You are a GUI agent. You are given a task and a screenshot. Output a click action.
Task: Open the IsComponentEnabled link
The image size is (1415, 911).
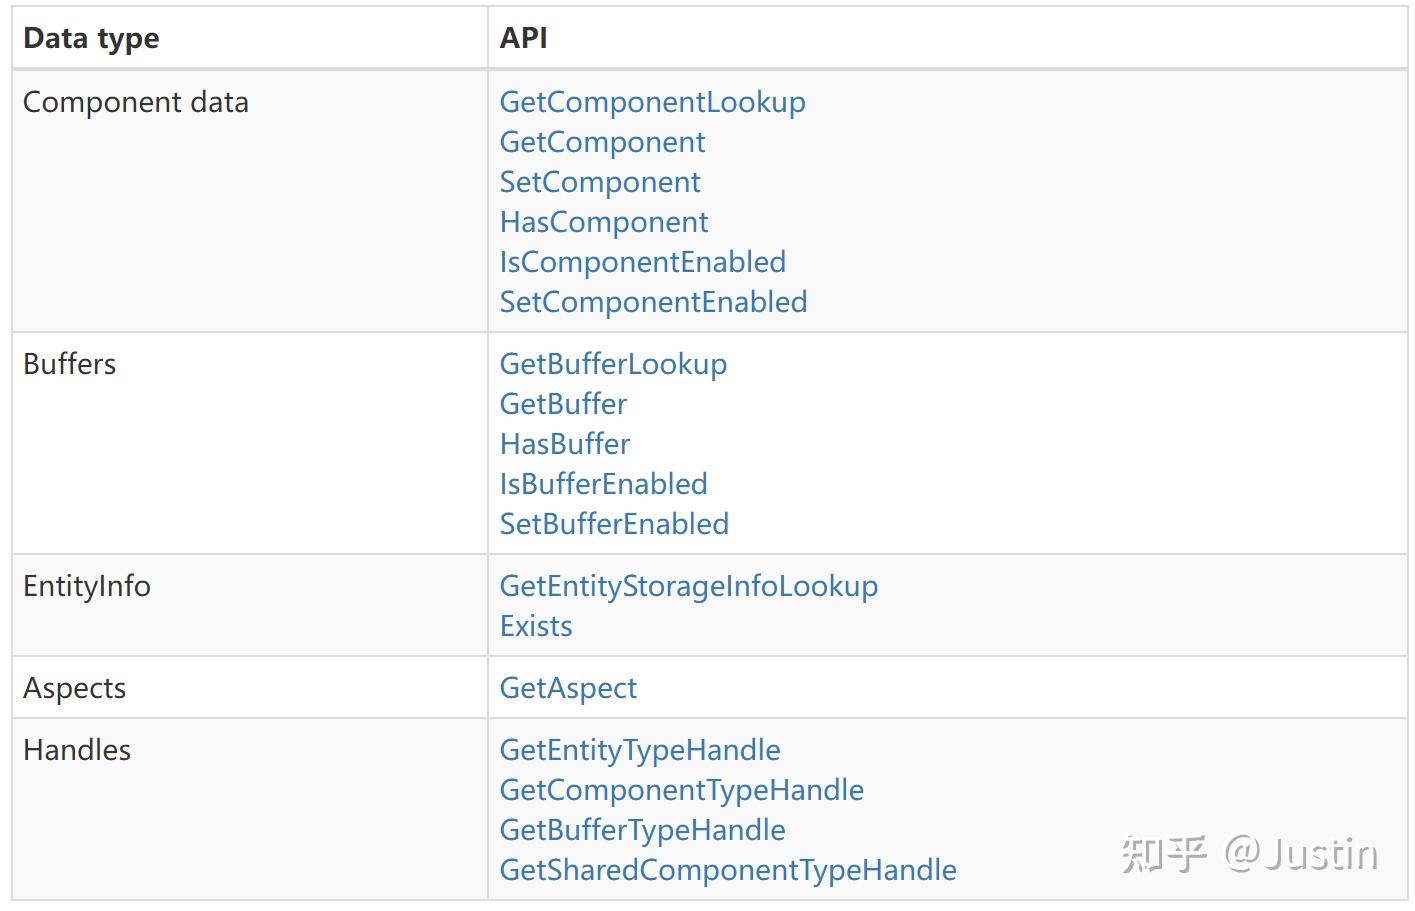[x=642, y=262]
